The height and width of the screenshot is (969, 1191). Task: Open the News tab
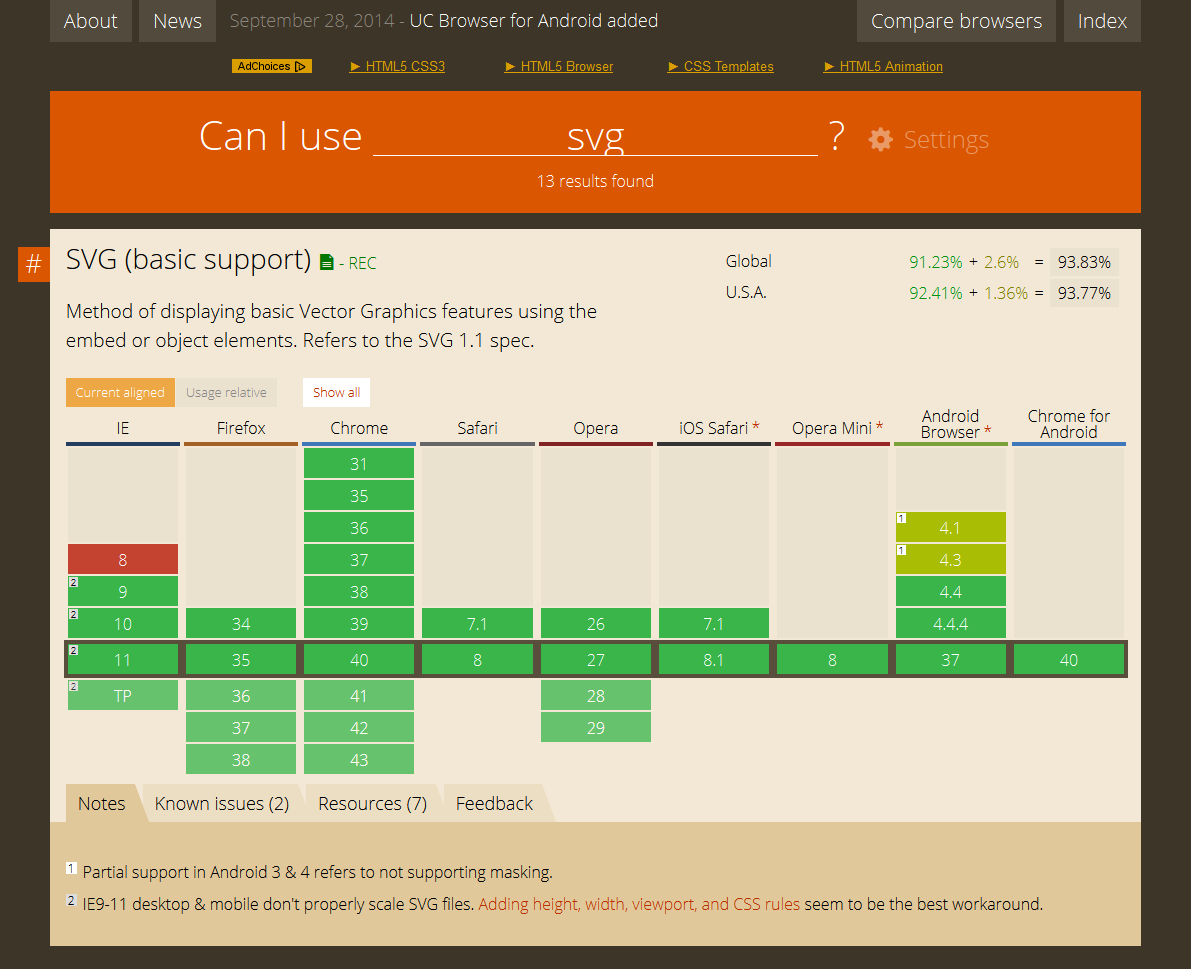click(x=178, y=21)
